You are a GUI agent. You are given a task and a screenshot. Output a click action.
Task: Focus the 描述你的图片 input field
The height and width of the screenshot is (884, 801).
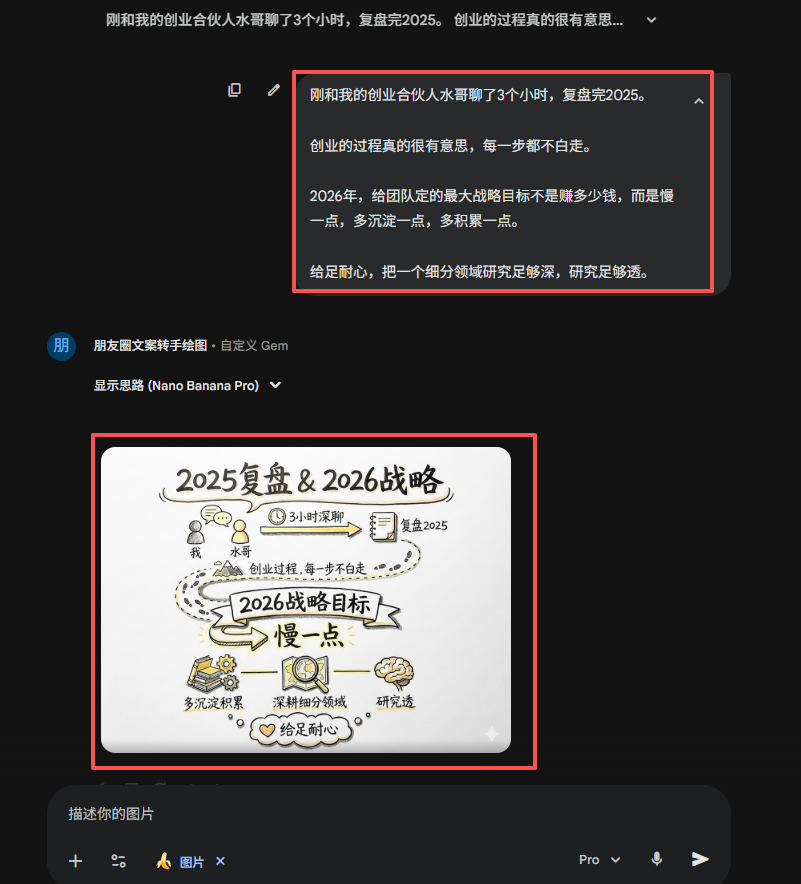[389, 814]
